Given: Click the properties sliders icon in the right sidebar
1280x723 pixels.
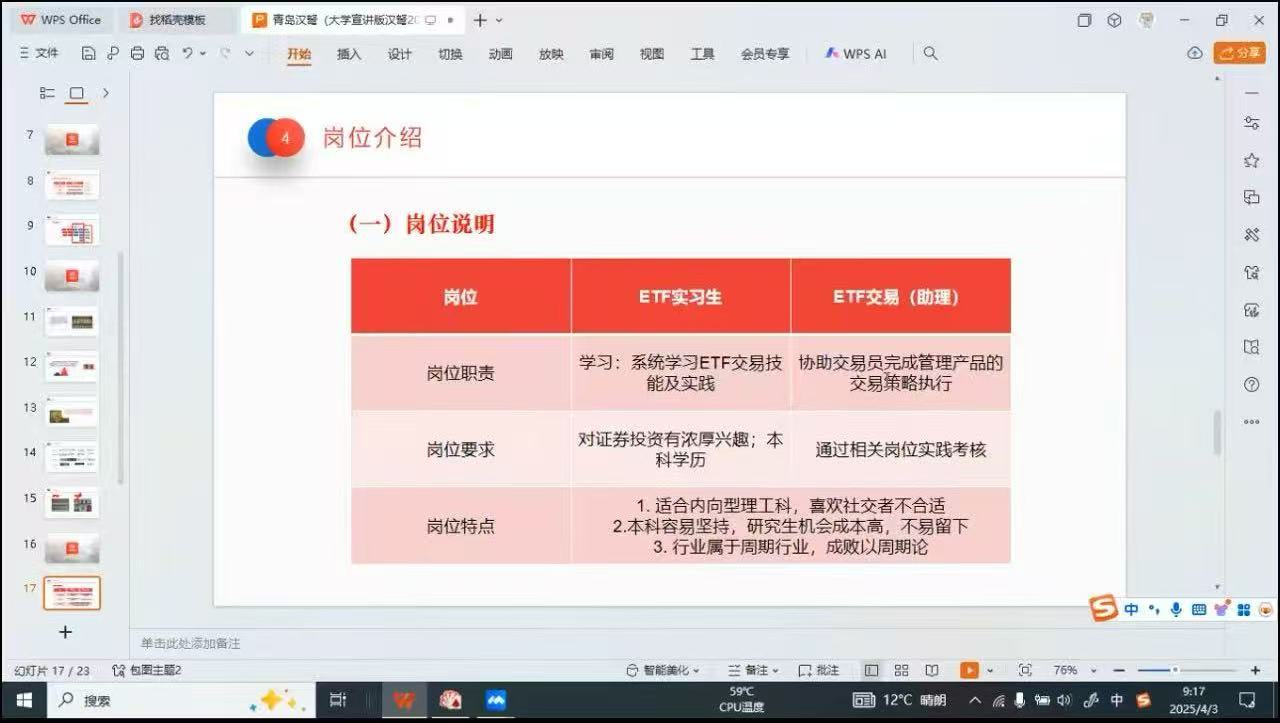Looking at the screenshot, I should click(x=1251, y=123).
